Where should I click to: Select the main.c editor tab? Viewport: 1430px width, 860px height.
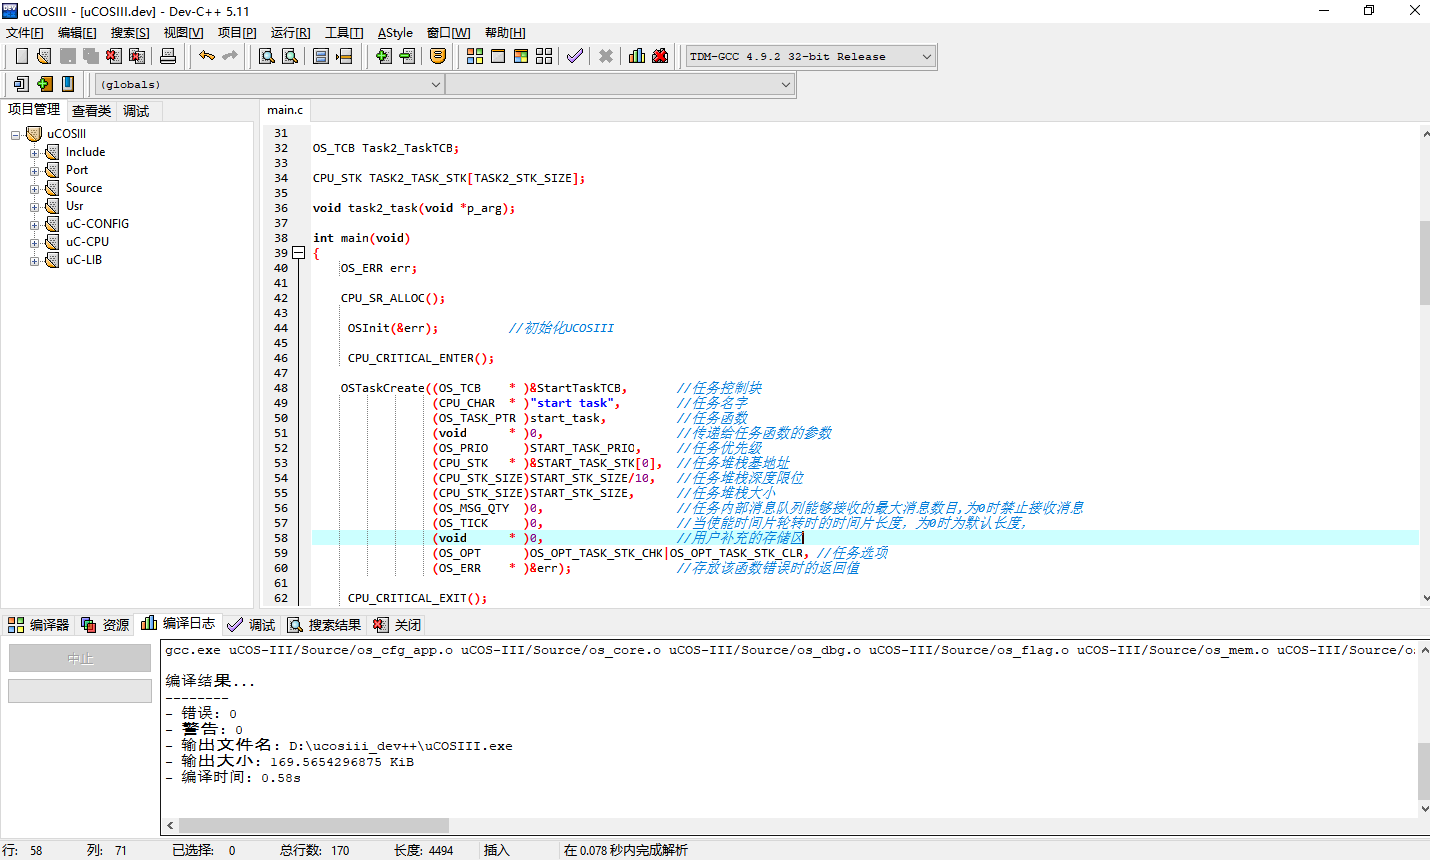(285, 110)
